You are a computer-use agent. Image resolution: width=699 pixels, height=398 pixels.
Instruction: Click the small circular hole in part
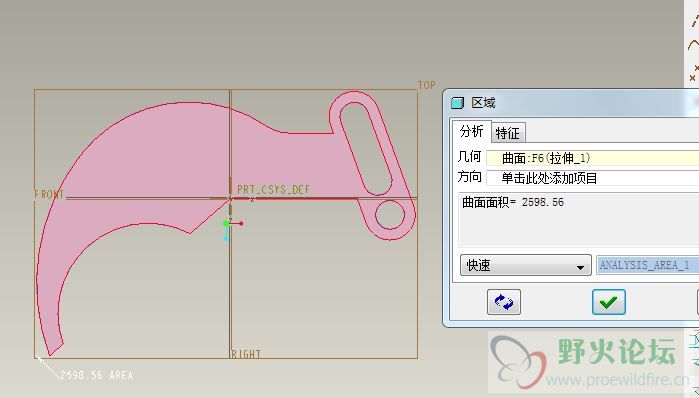tap(390, 215)
